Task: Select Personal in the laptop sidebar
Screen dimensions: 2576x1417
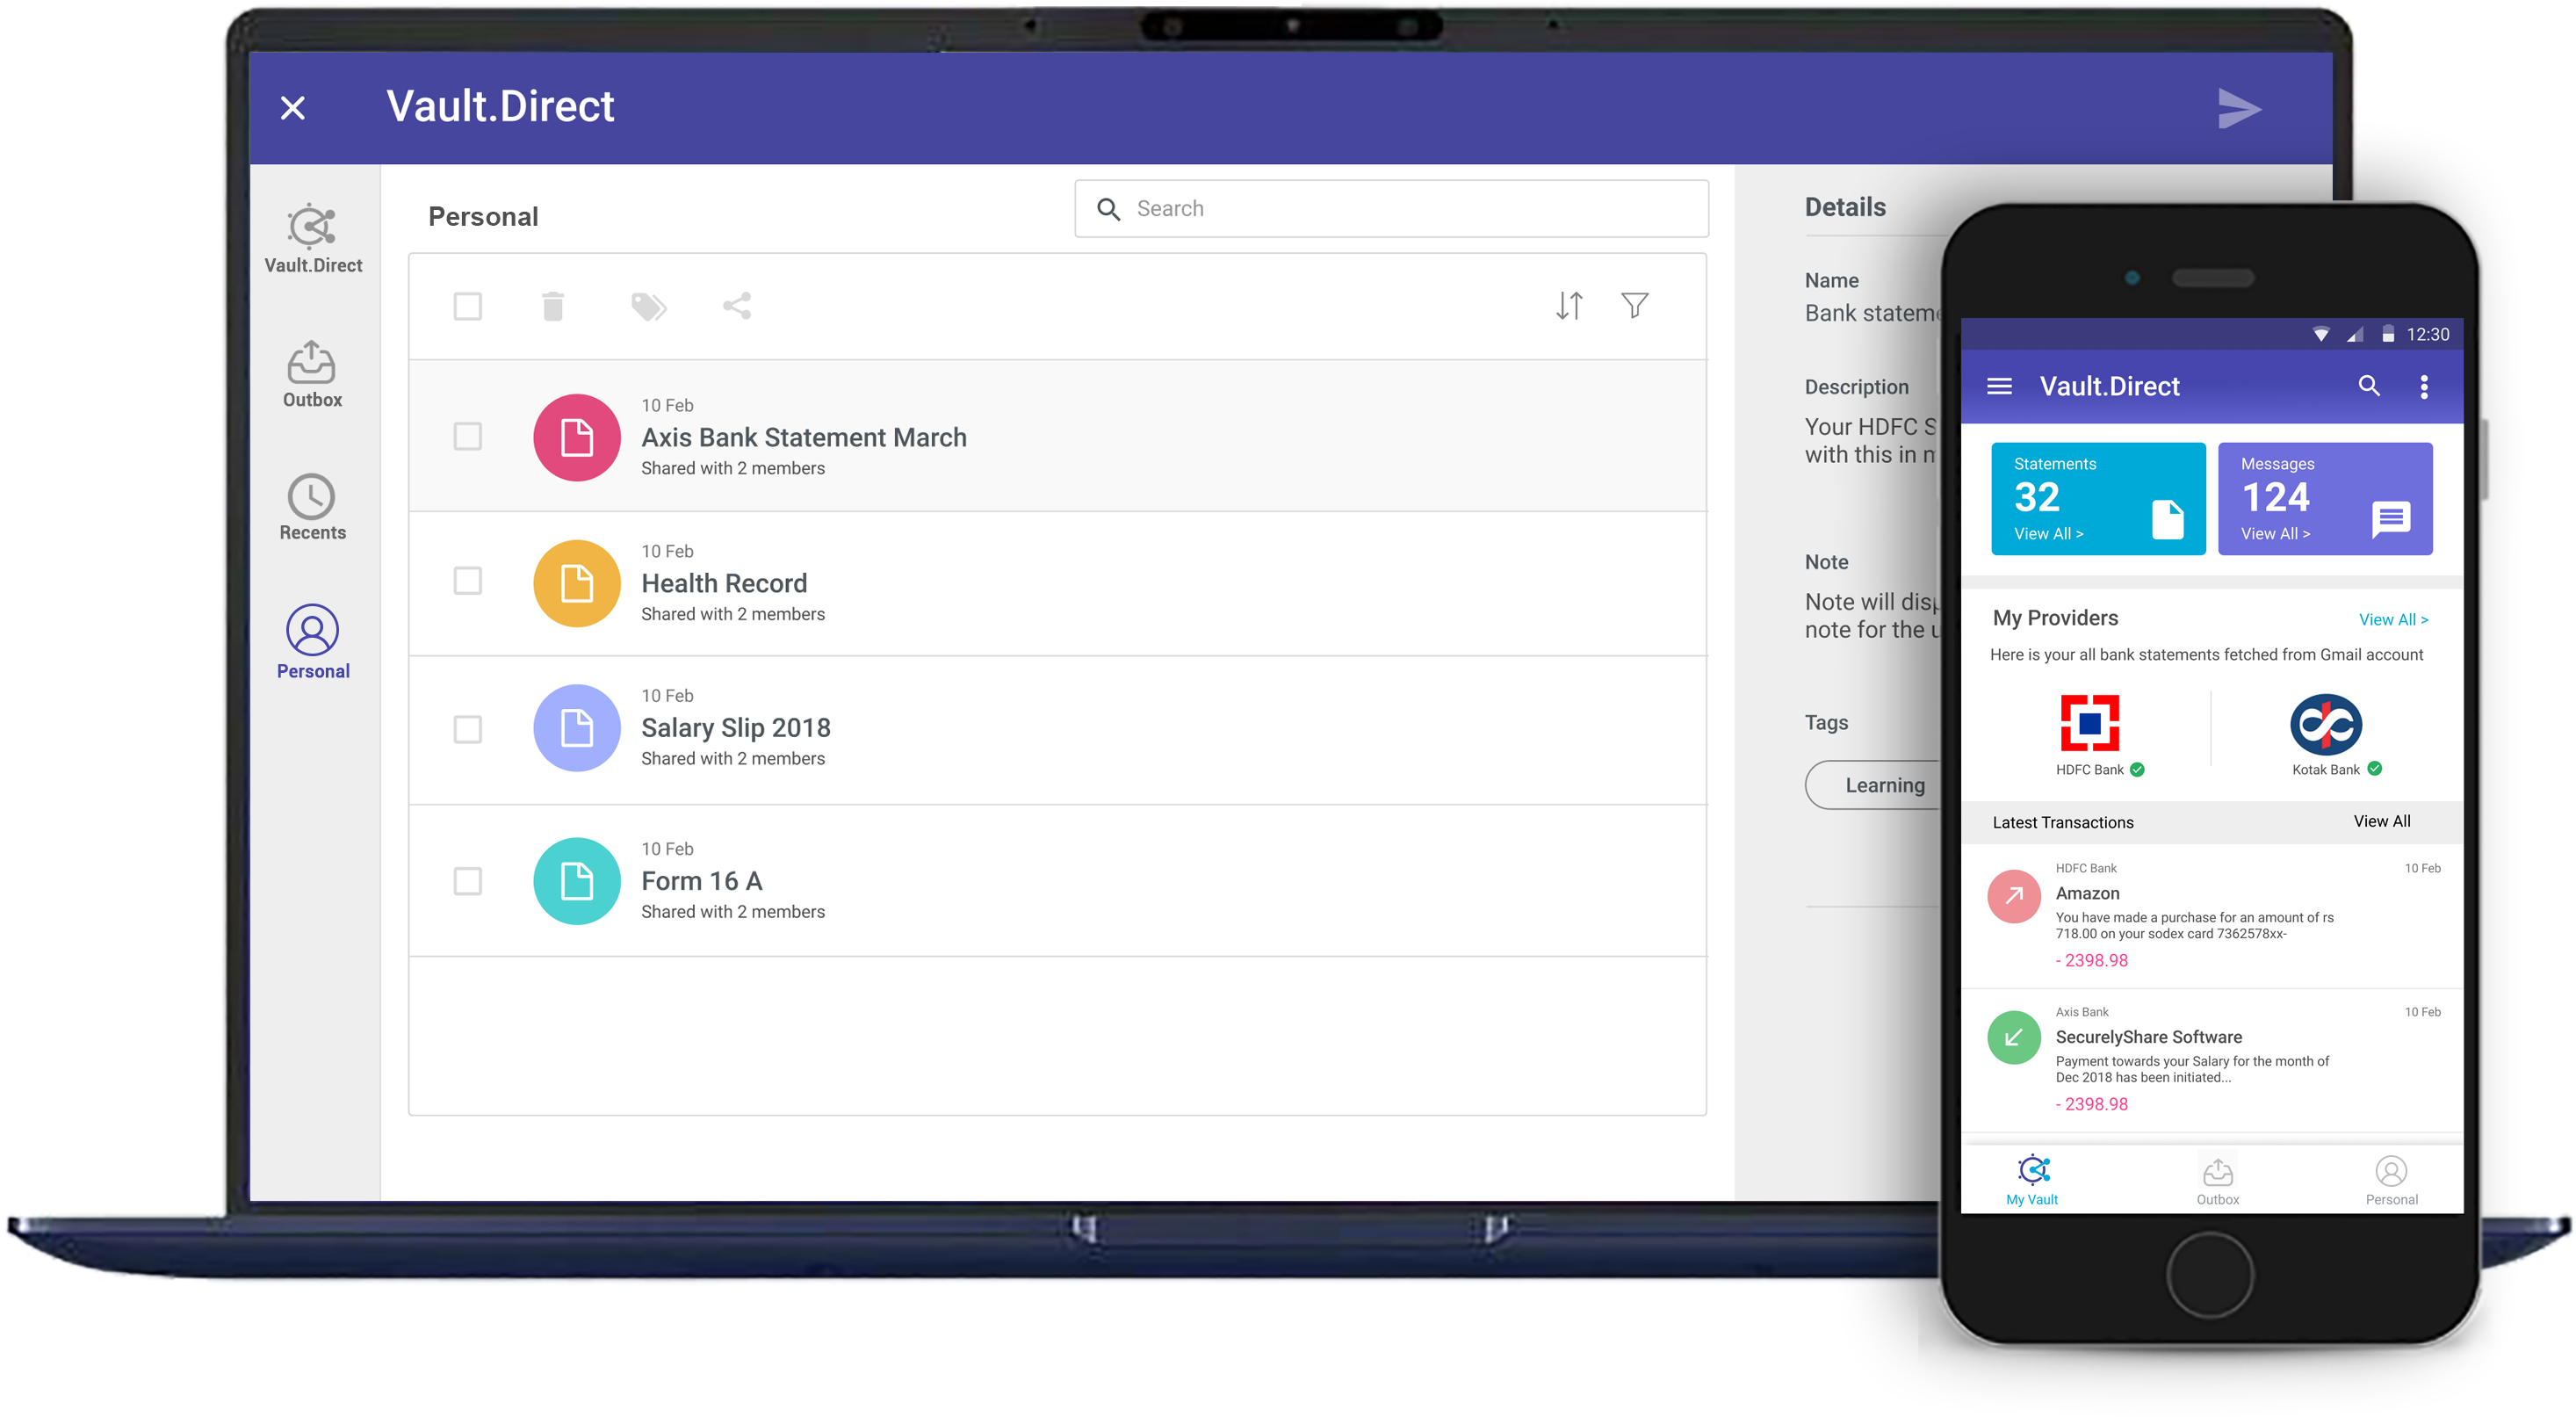Action: coord(313,643)
